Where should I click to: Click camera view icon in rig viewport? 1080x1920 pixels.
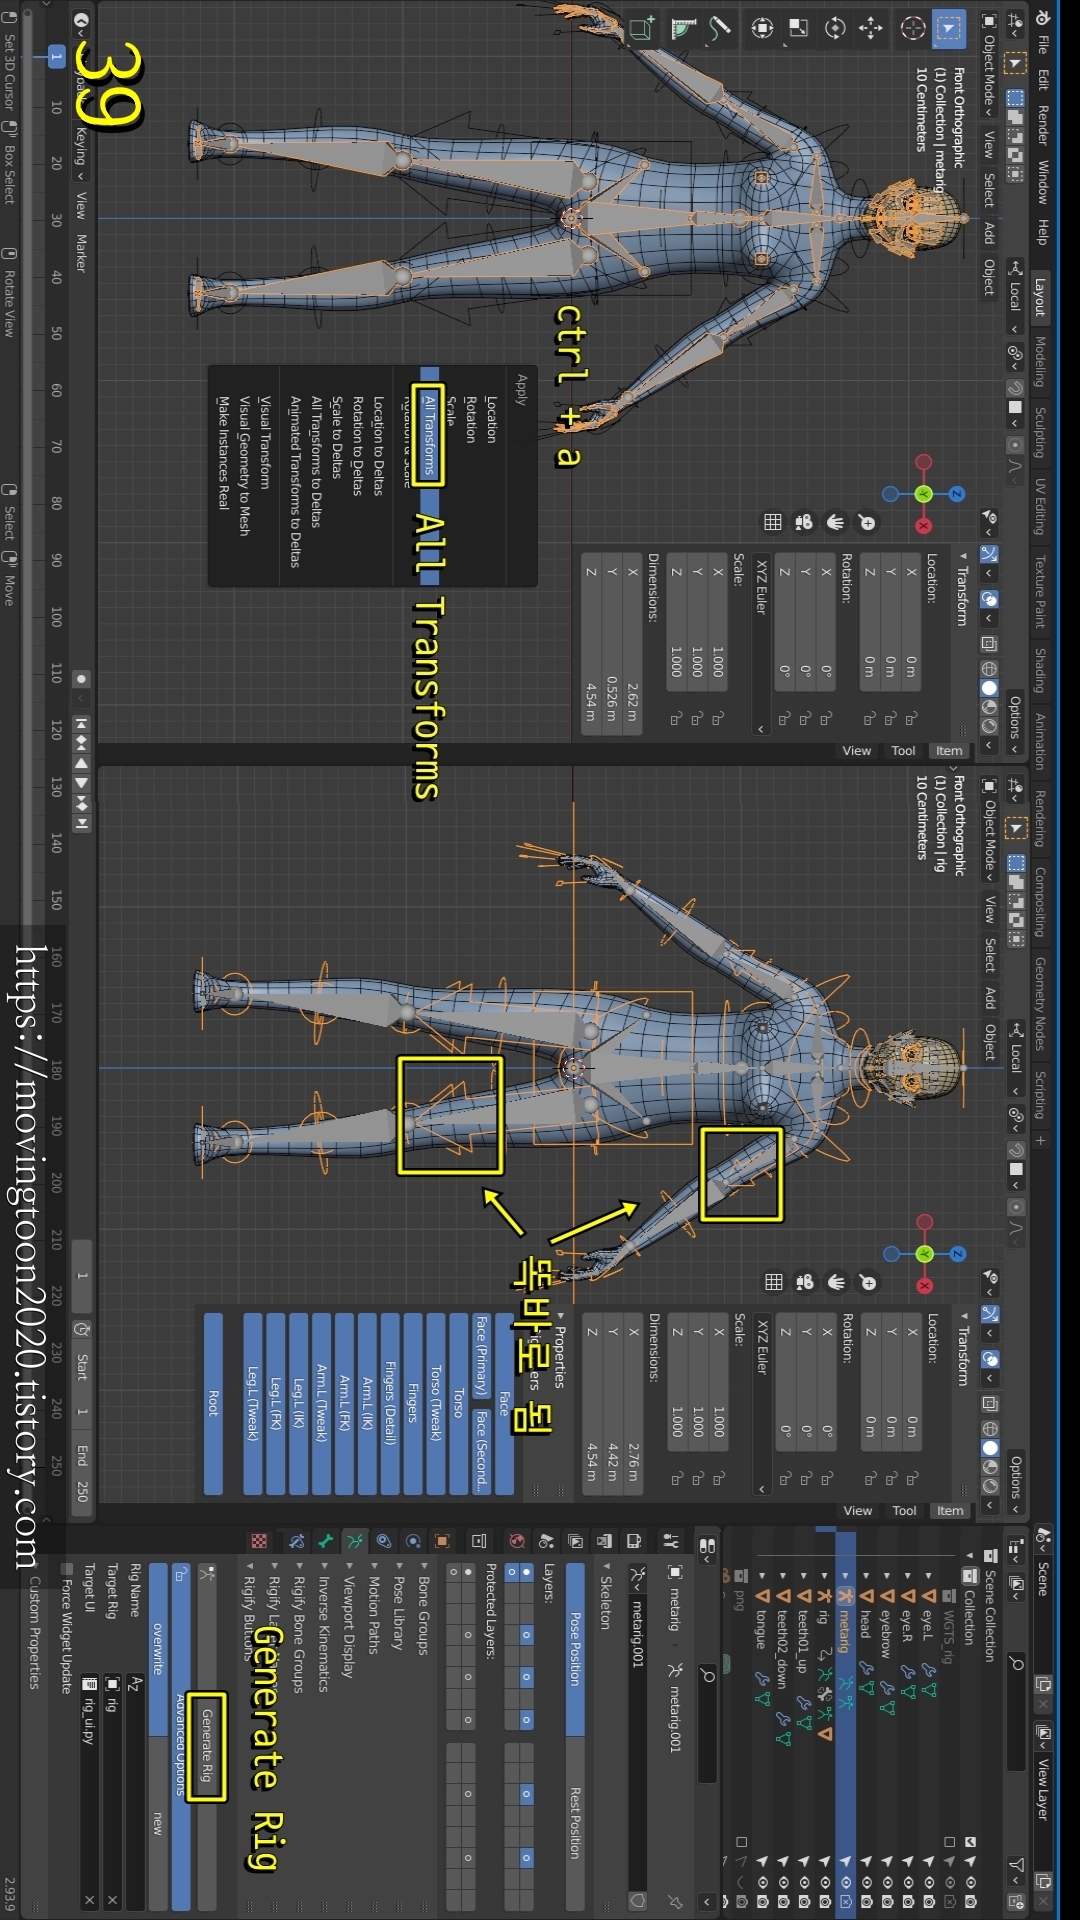[x=804, y=1282]
